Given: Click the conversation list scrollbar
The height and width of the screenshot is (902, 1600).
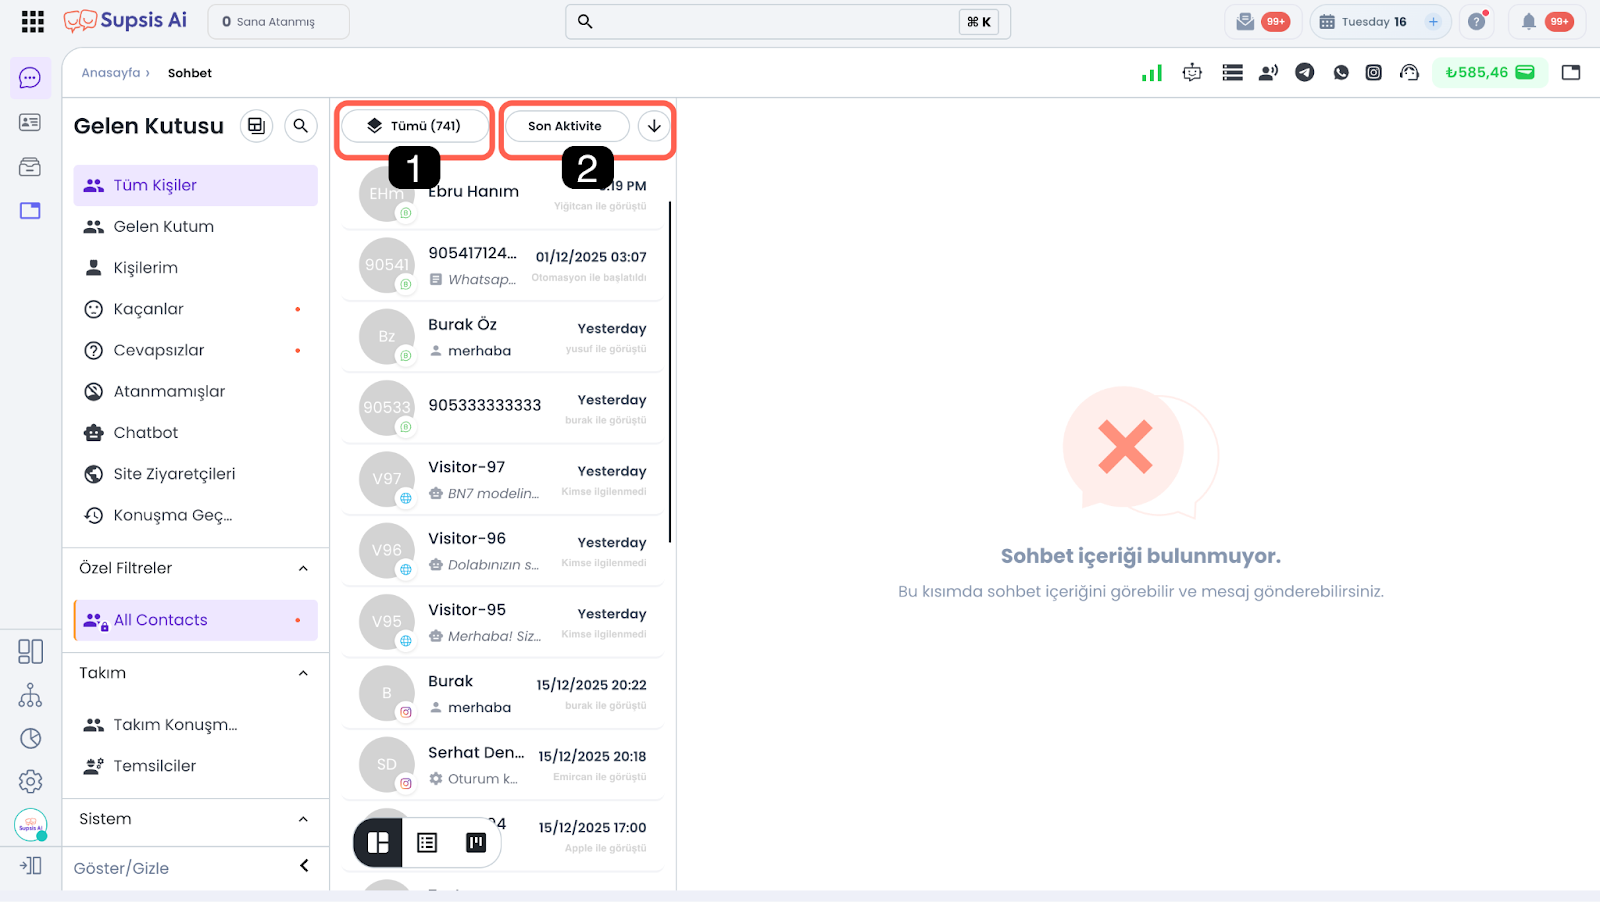Looking at the screenshot, I should point(670,370).
